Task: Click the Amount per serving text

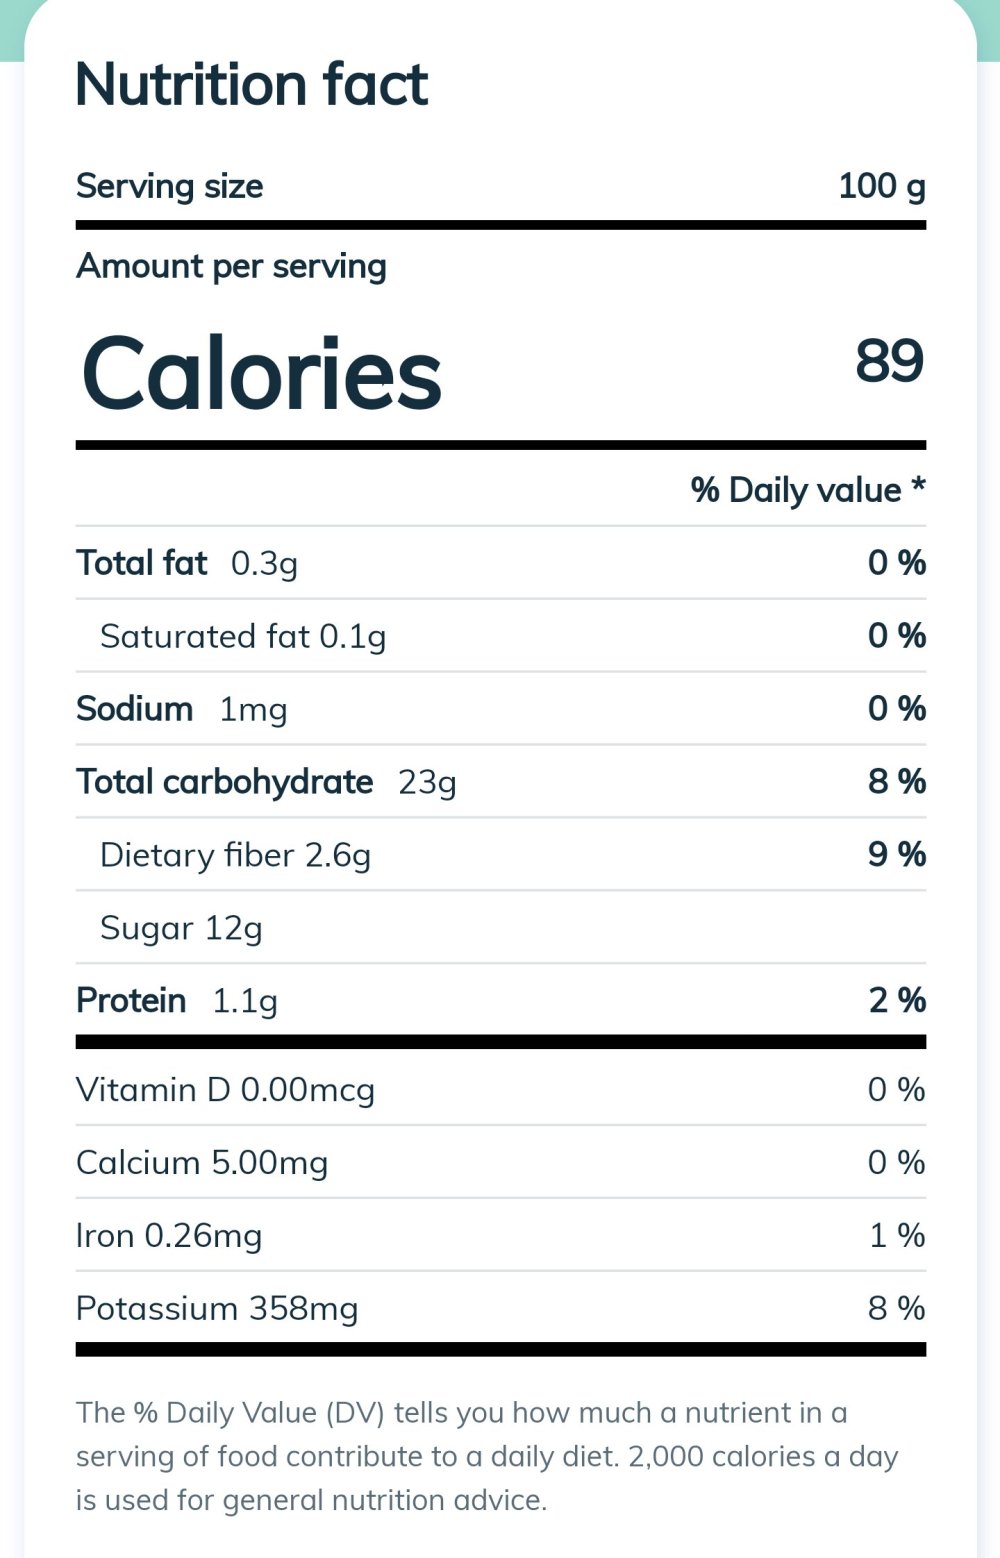Action: click(231, 266)
